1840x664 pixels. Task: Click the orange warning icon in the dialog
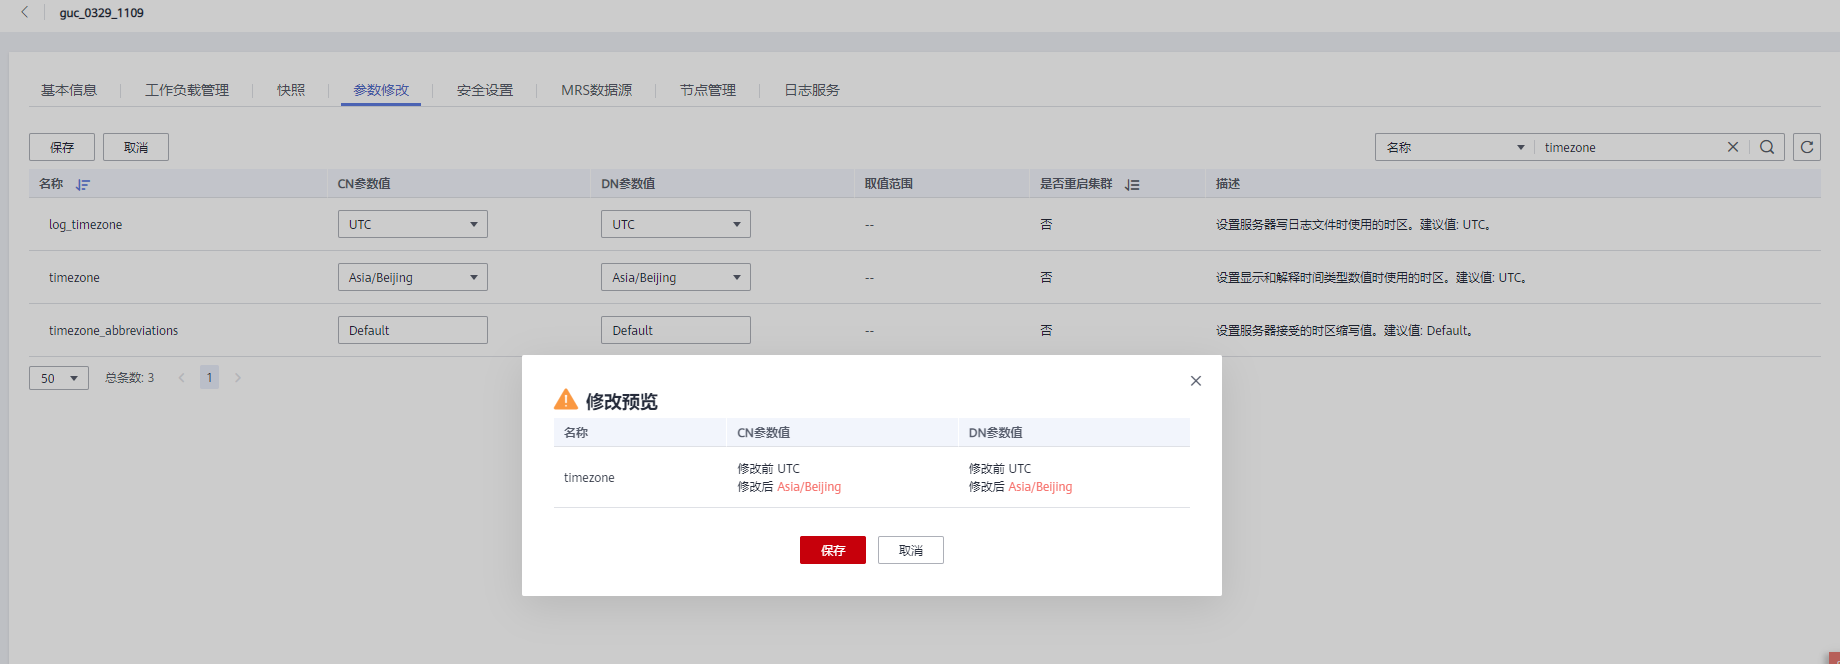[566, 400]
